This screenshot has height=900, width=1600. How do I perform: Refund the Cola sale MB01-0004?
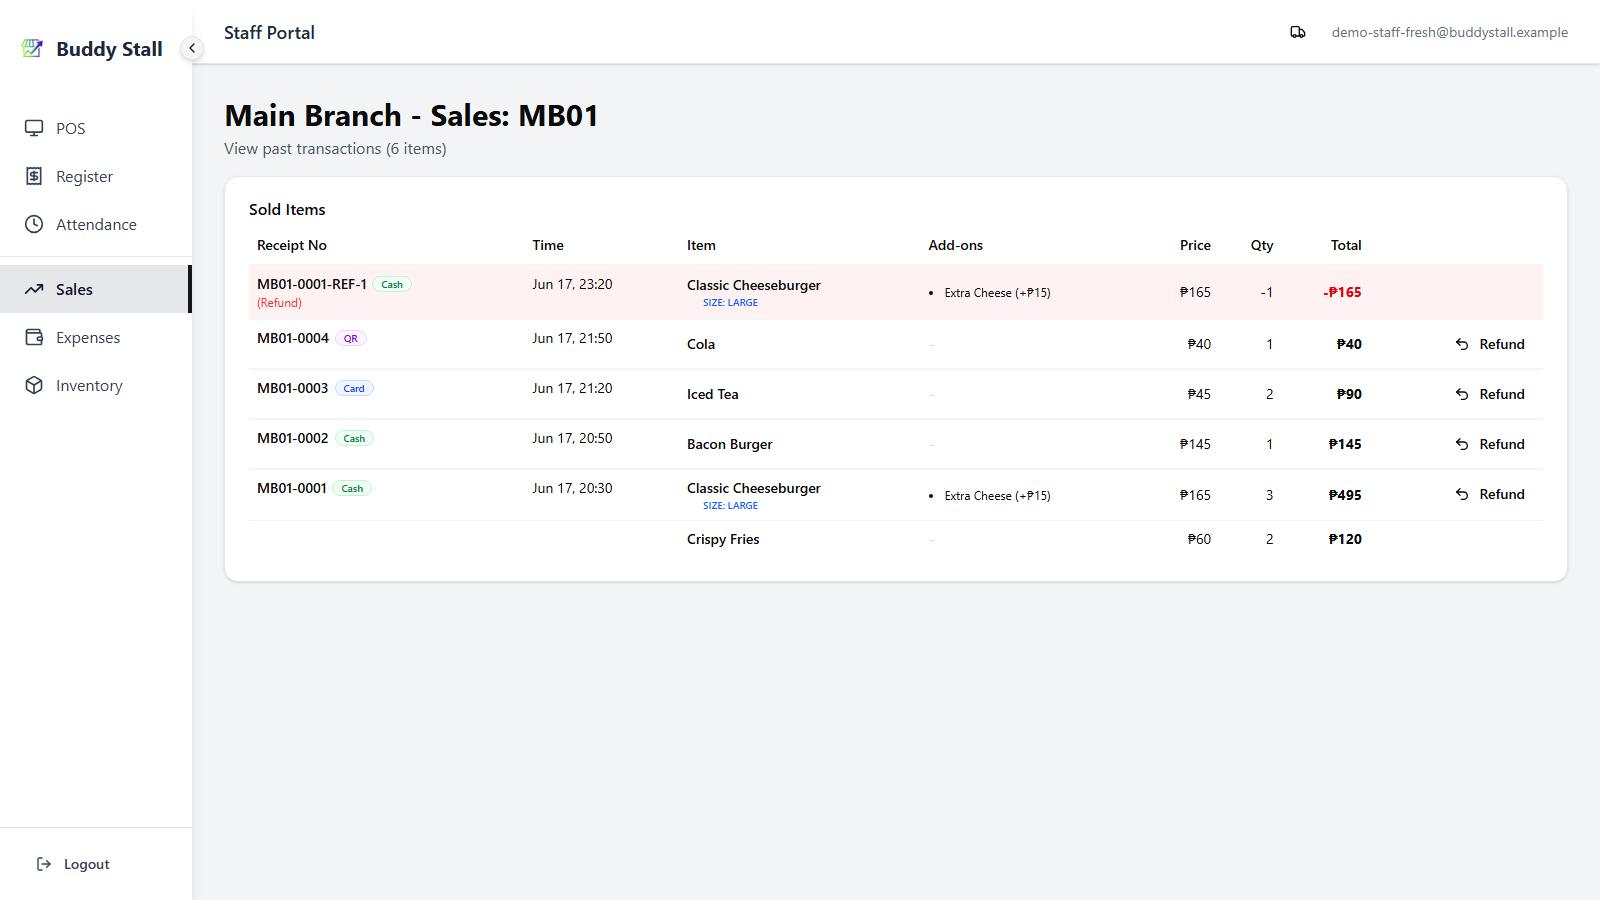coord(1490,344)
